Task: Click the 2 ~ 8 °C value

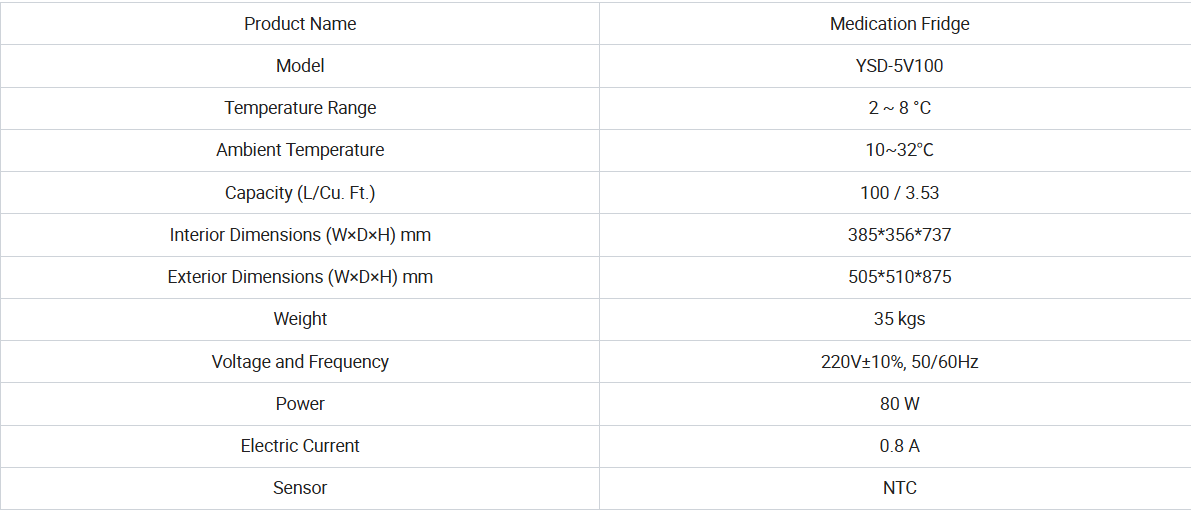Action: click(899, 108)
